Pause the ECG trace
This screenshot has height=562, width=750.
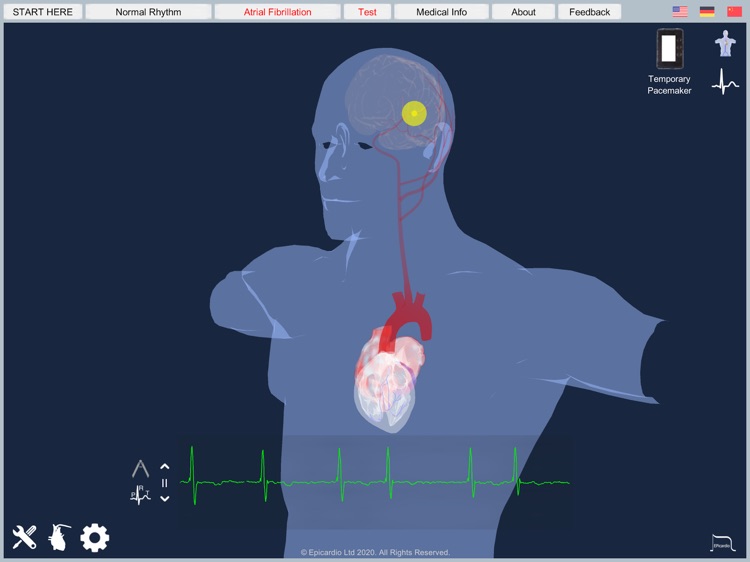click(x=165, y=483)
